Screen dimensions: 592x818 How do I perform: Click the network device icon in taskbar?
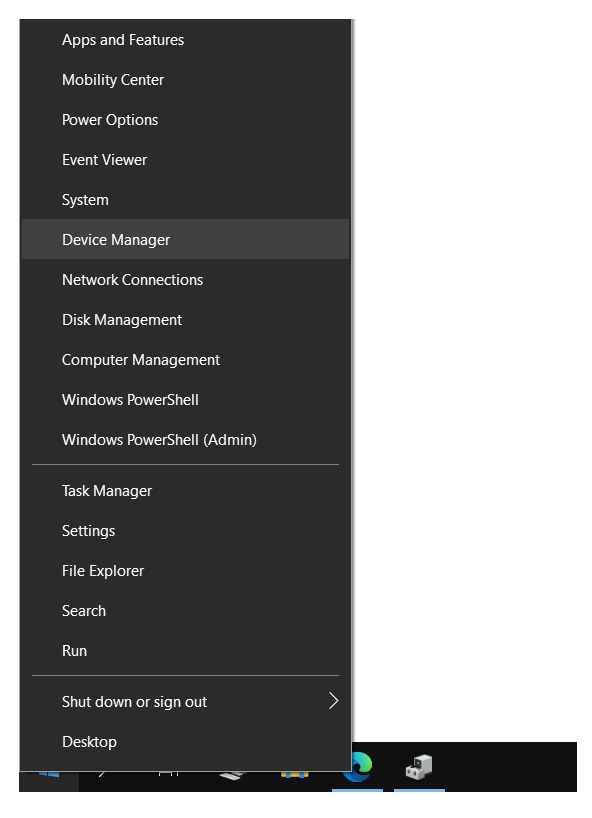click(419, 767)
